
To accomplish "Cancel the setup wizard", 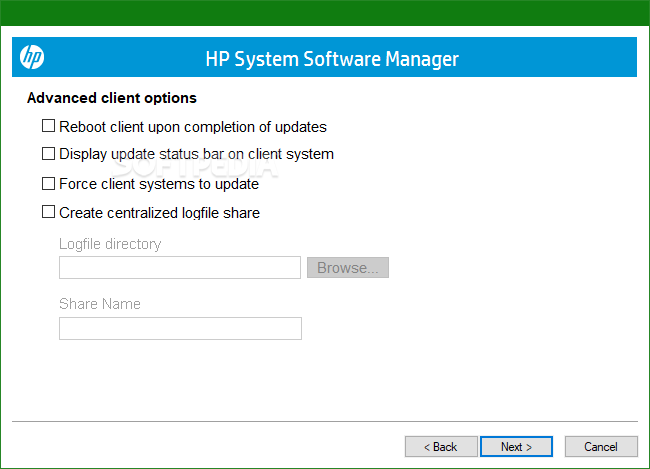I will pyautogui.click(x=601, y=447).
